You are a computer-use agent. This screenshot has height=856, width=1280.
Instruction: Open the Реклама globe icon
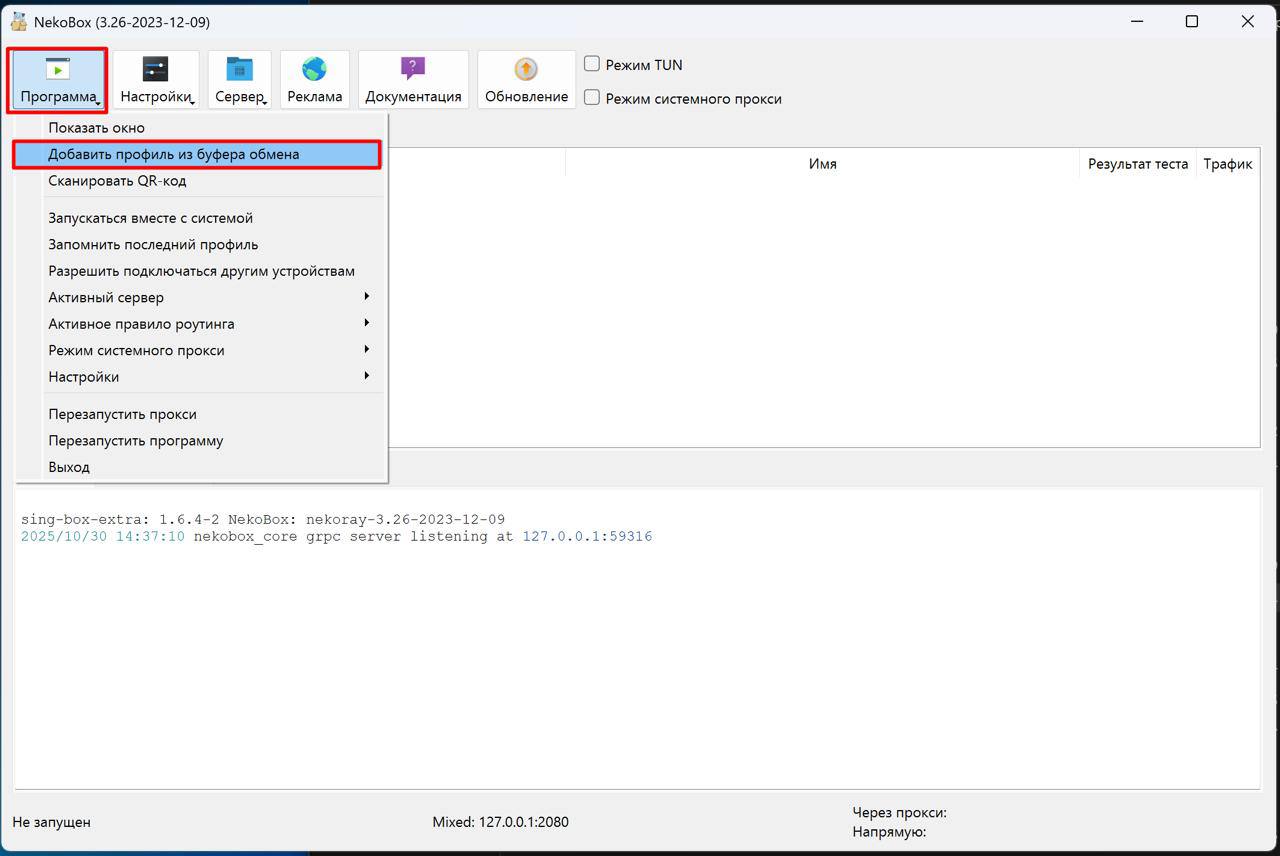pos(314,70)
